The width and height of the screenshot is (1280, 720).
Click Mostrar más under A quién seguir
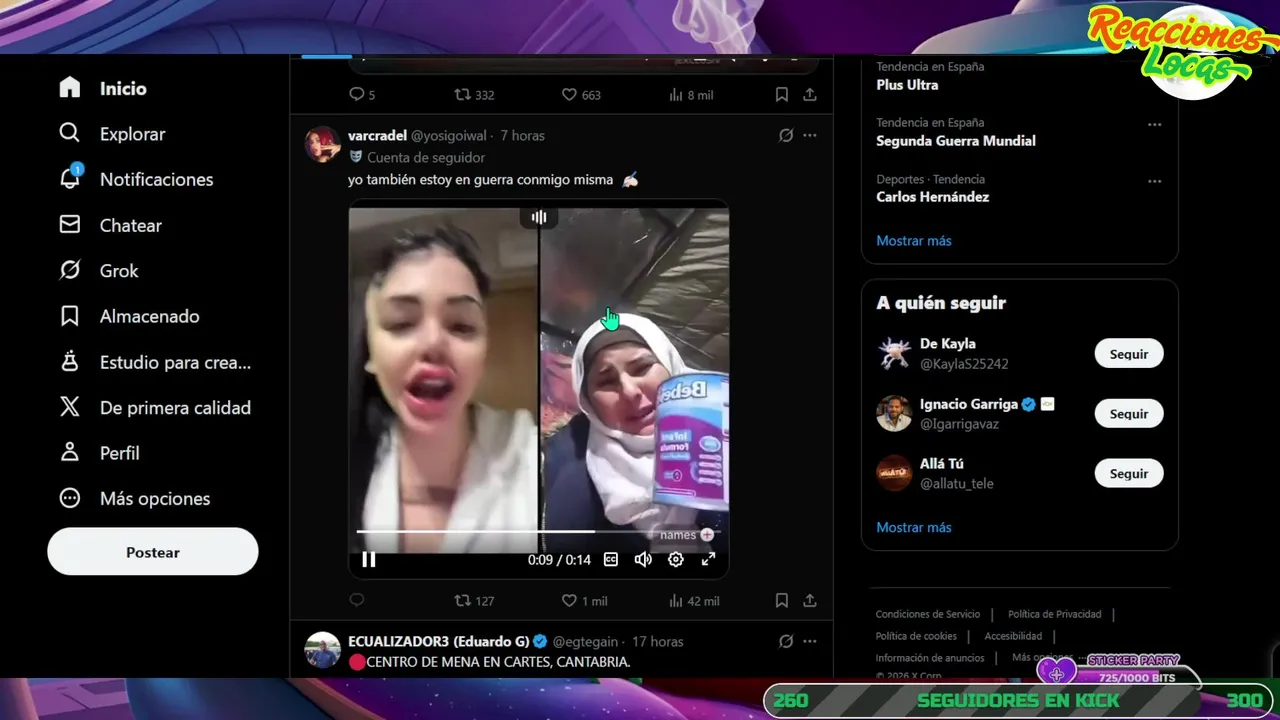coord(914,527)
